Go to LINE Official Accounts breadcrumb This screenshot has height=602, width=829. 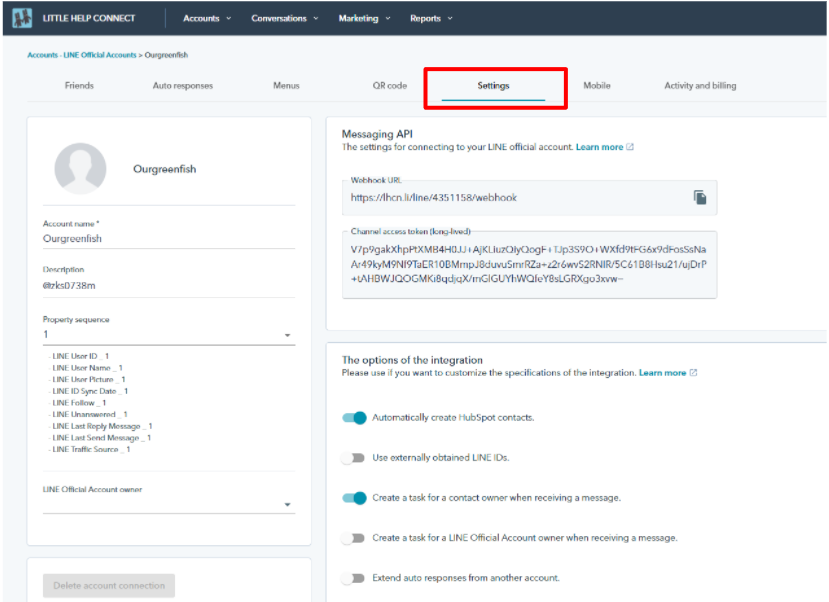pyautogui.click(x=100, y=55)
